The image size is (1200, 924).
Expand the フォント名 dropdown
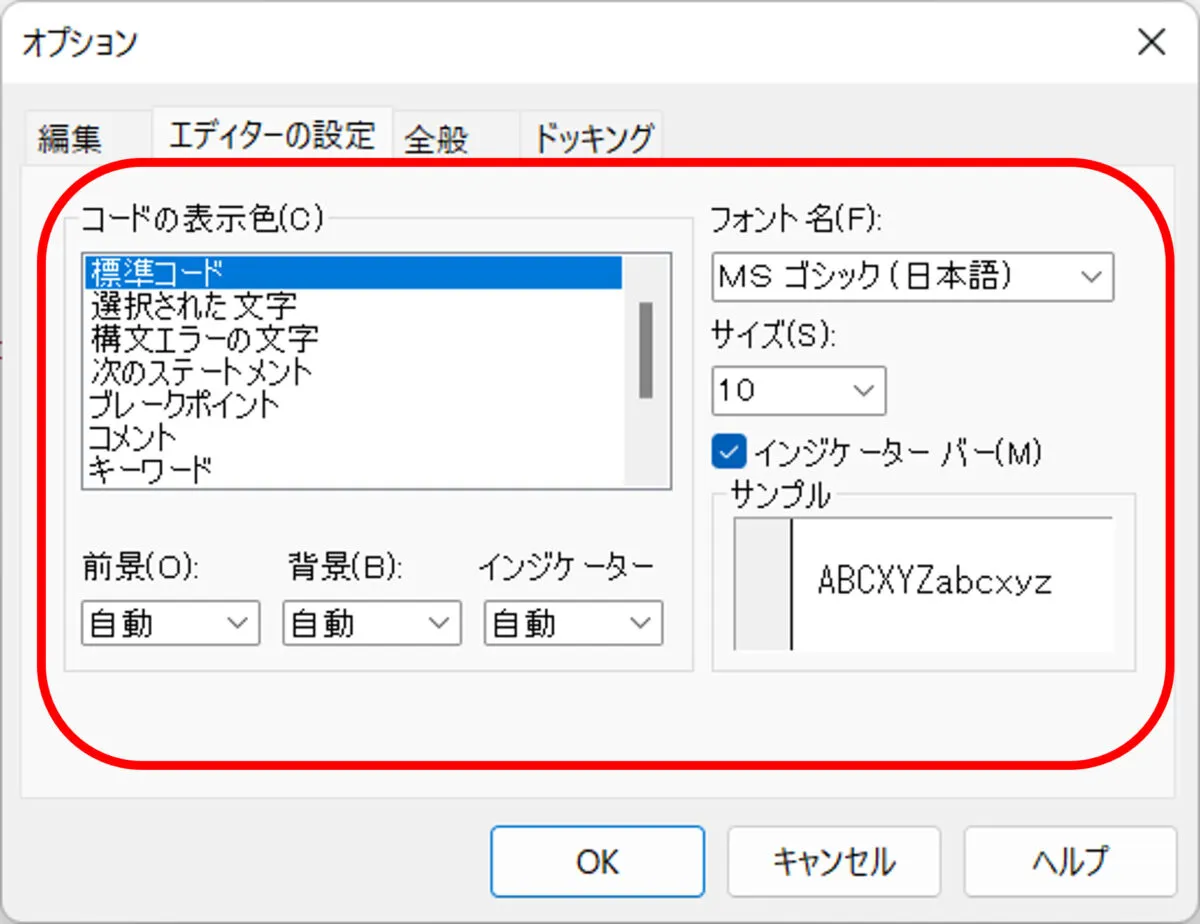click(x=912, y=277)
